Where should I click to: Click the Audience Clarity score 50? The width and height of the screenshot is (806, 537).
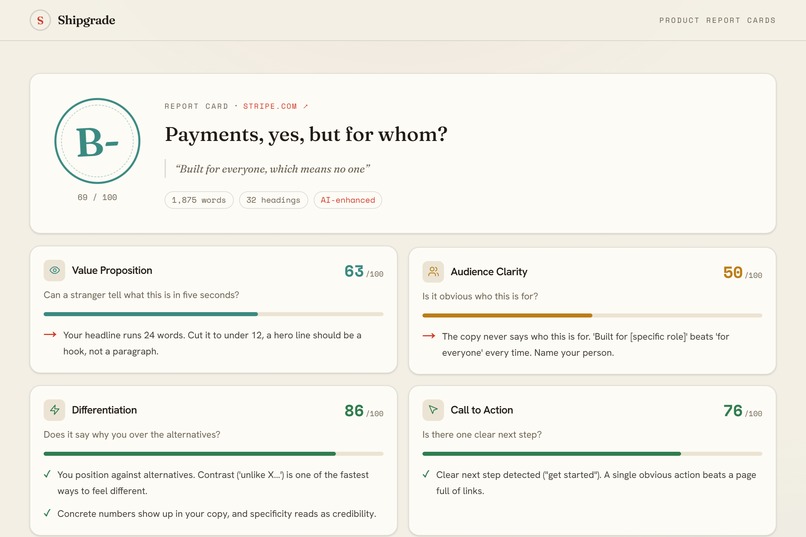point(732,272)
